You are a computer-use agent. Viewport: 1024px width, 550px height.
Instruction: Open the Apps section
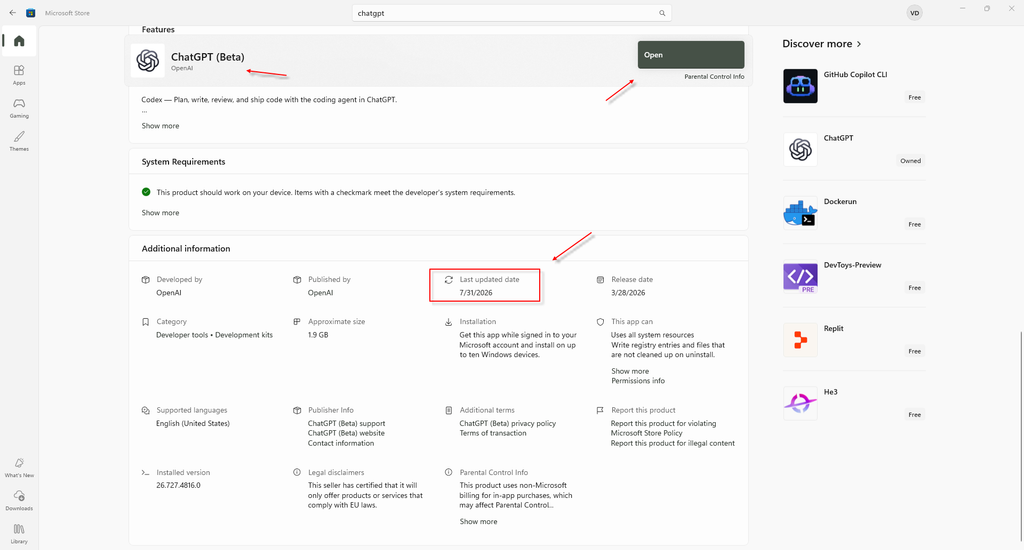point(19,74)
